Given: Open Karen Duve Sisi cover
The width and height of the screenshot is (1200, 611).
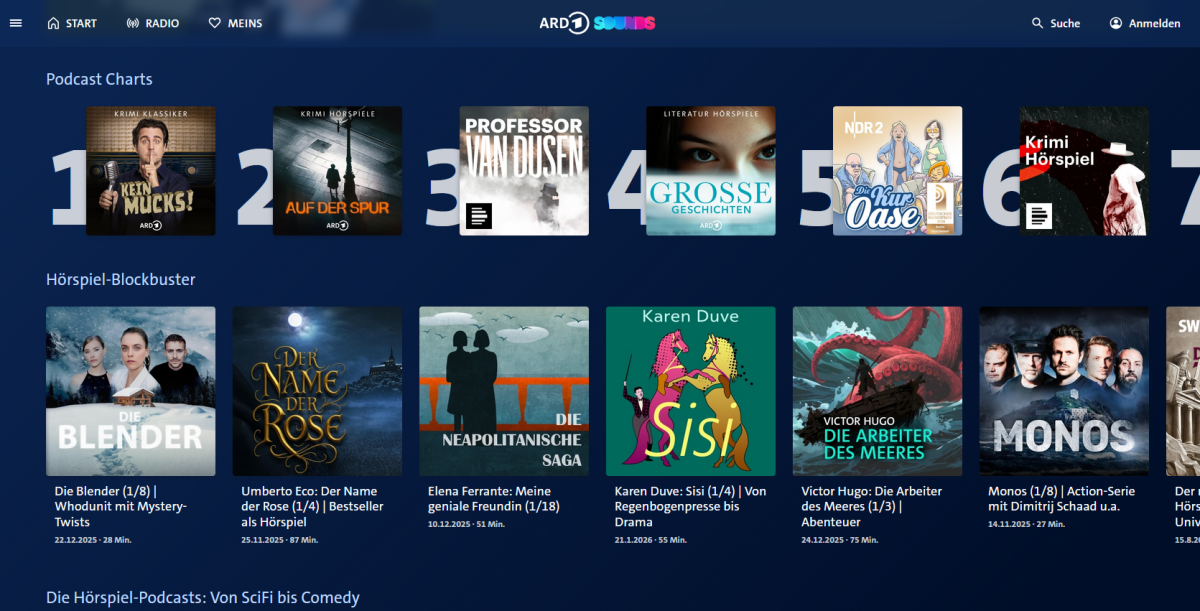Looking at the screenshot, I should point(691,391).
